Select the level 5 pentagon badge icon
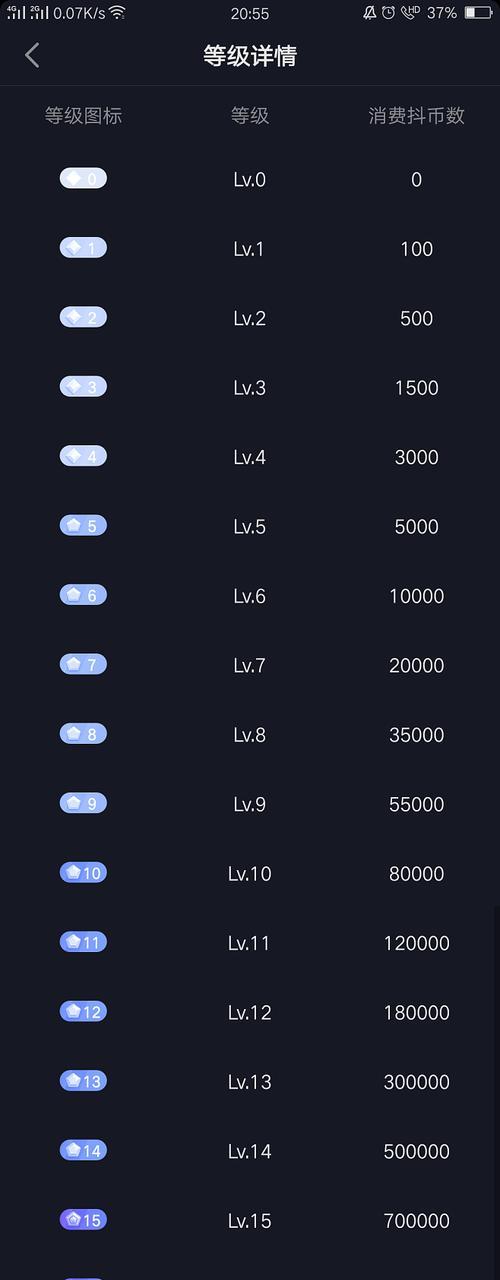Viewport: 500px width, 1280px height. pos(83,526)
